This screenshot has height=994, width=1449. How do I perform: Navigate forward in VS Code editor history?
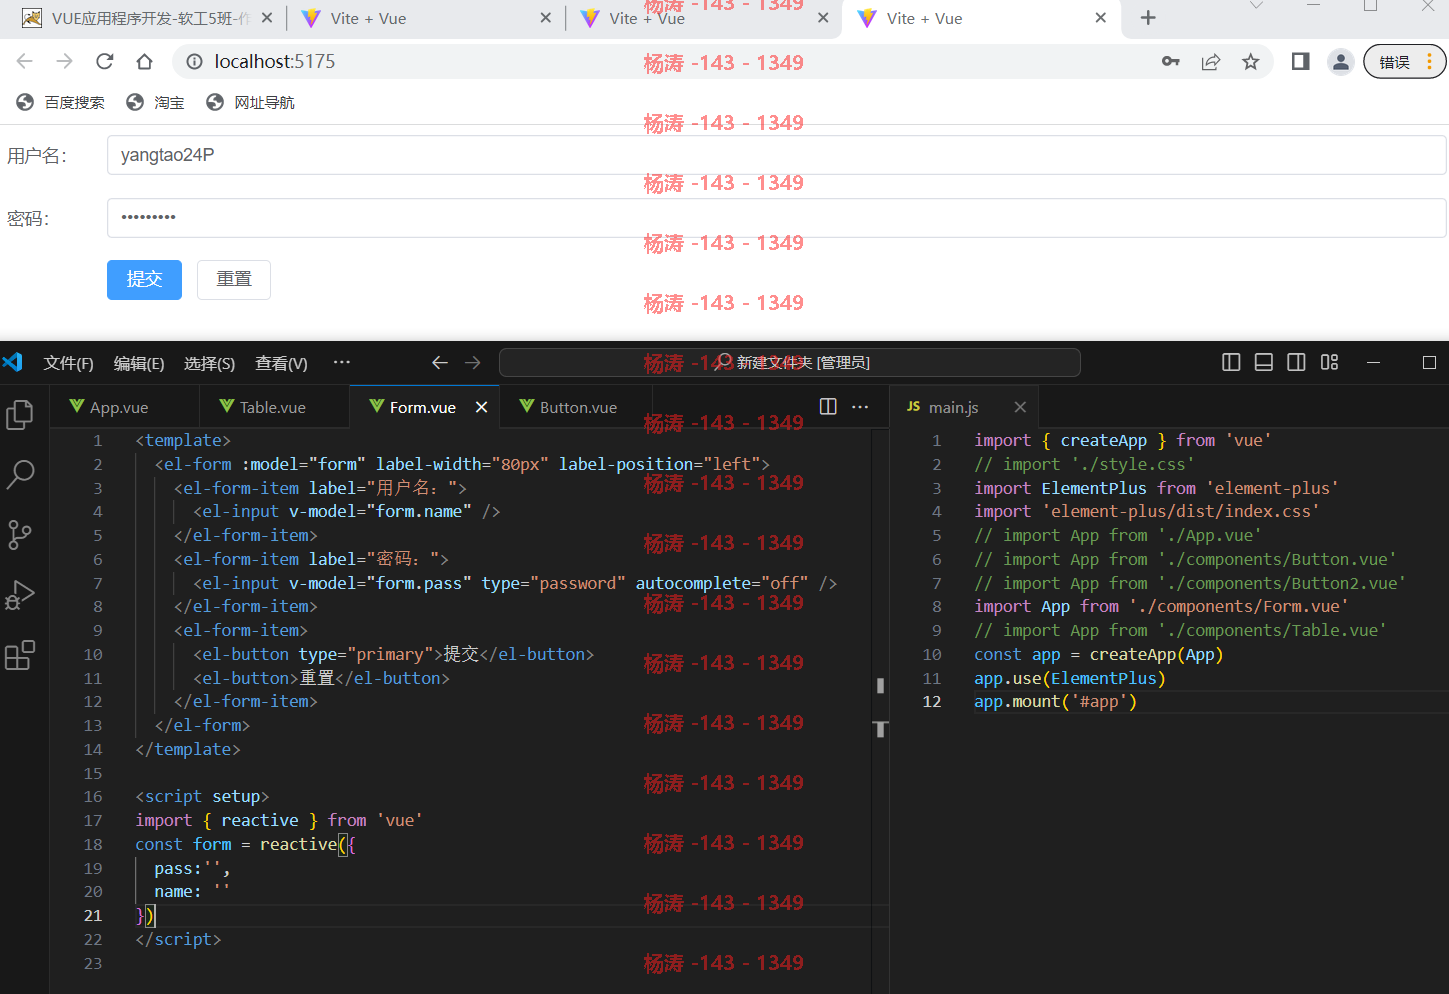pos(473,362)
